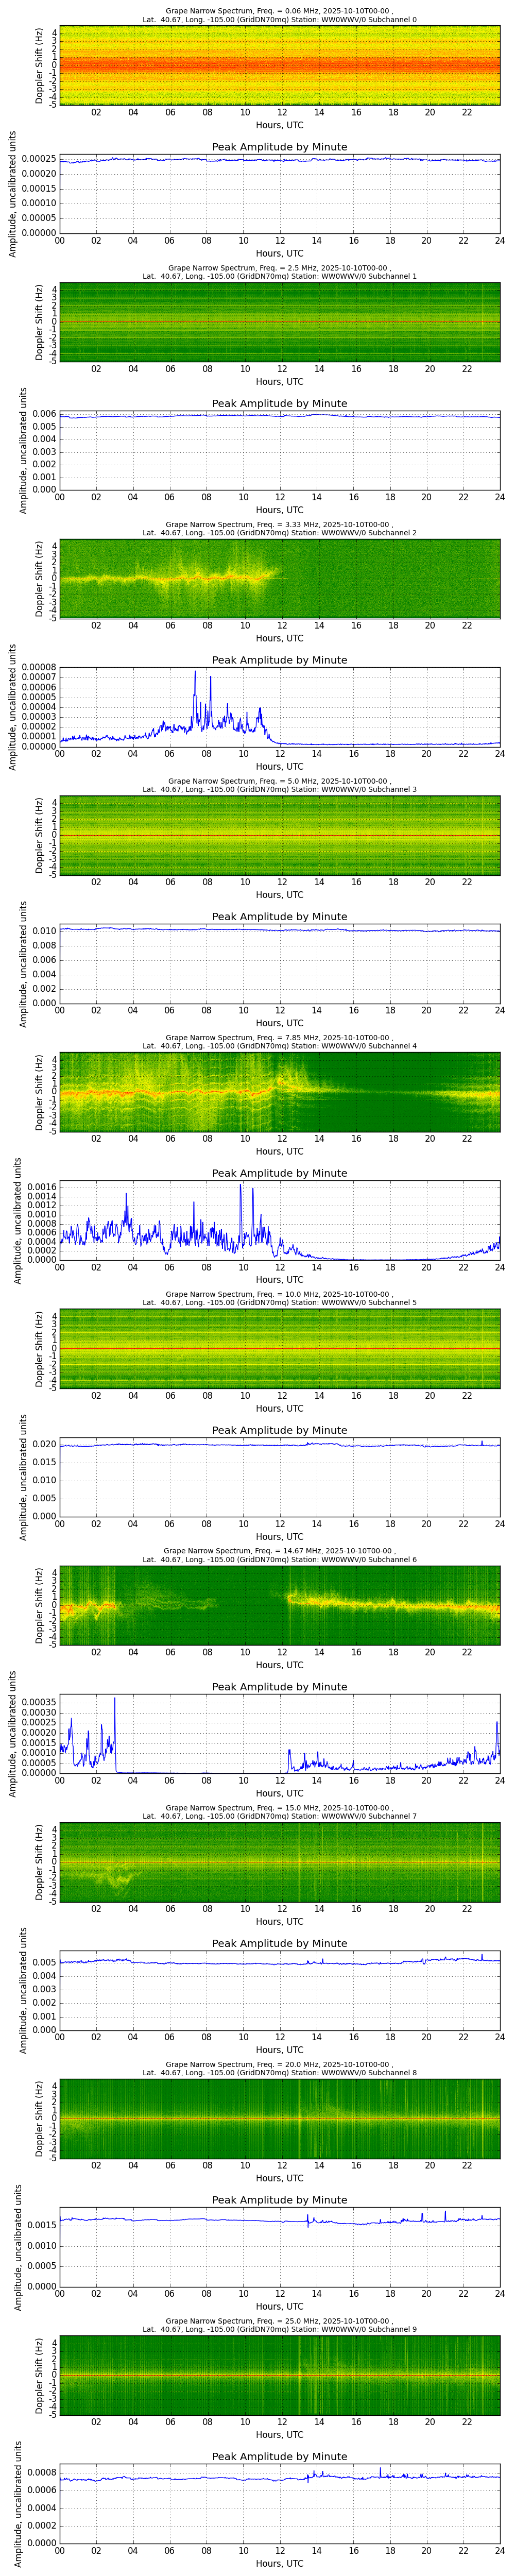Click the spike near hour 03 in the 14.67 MHz amplitude plot
The image size is (515, 2576).
115,1699
